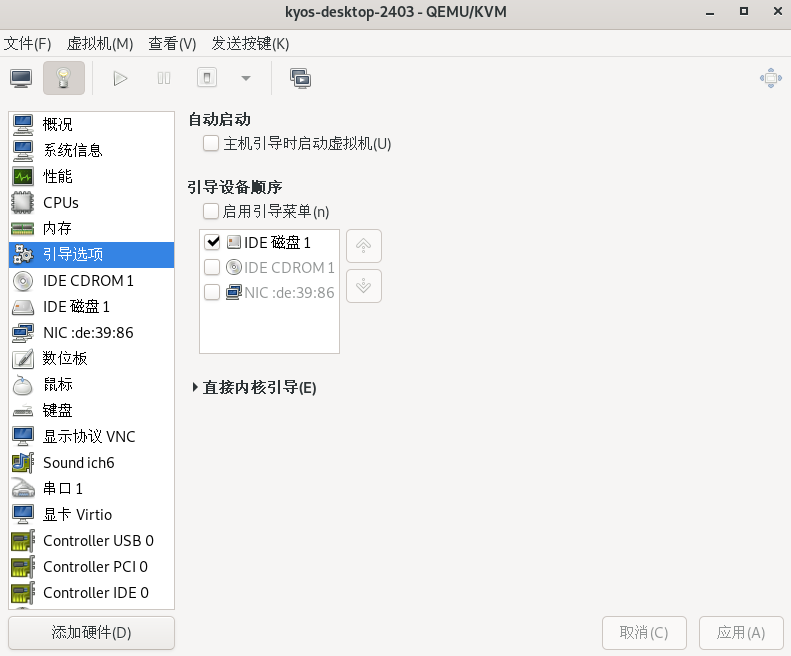
Task: Open 键盘 keyboard device entry
Action: pos(92,410)
